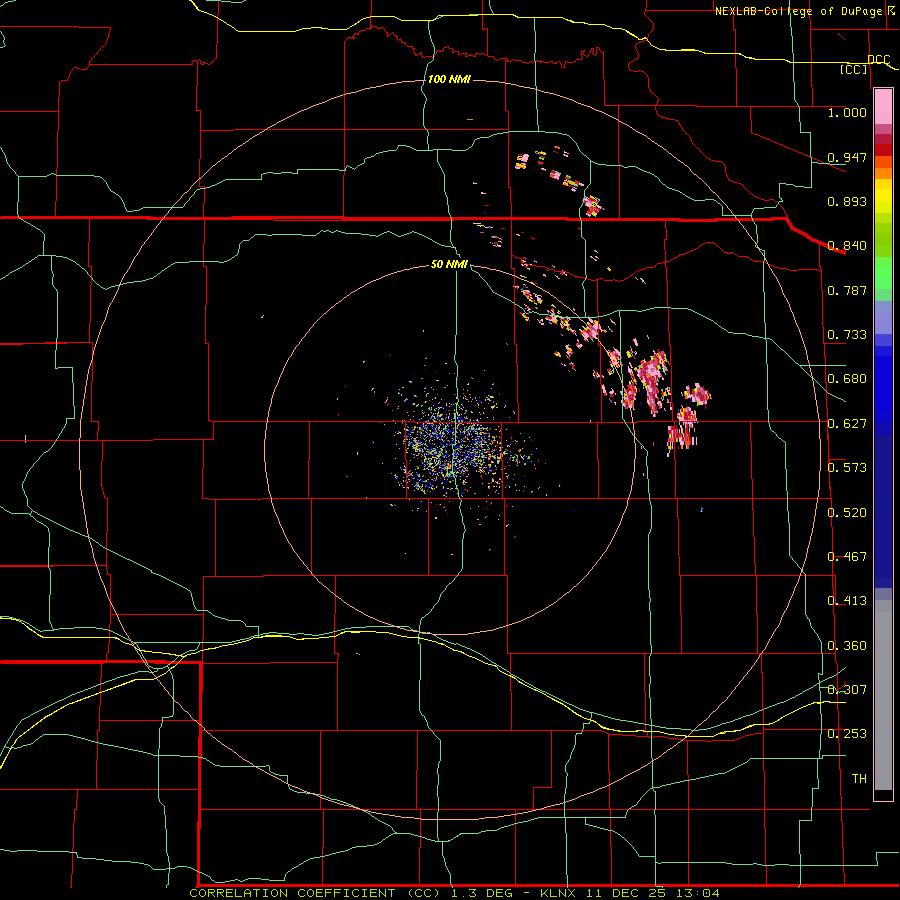The image size is (900, 900).
Task: Select the 0.840 scale value
Action: pos(847,246)
